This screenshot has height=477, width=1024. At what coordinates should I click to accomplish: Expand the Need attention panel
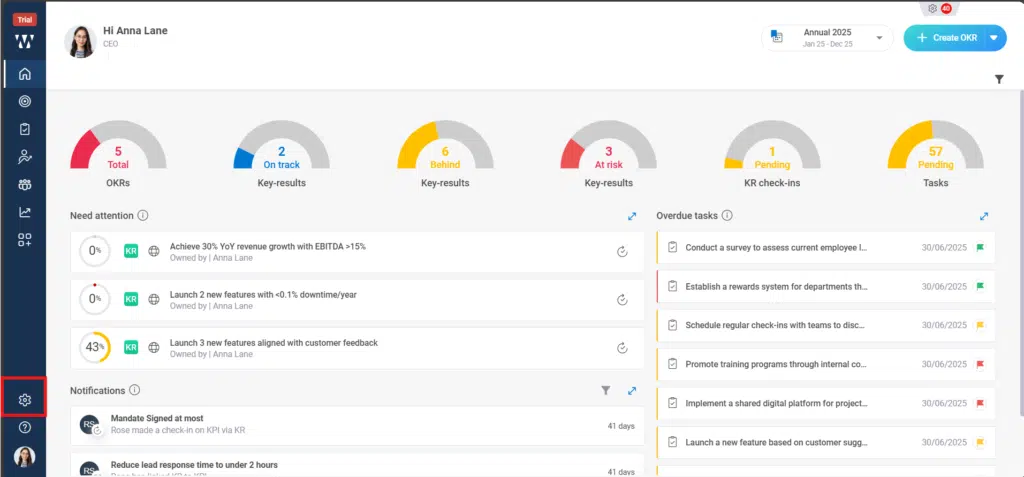[632, 216]
